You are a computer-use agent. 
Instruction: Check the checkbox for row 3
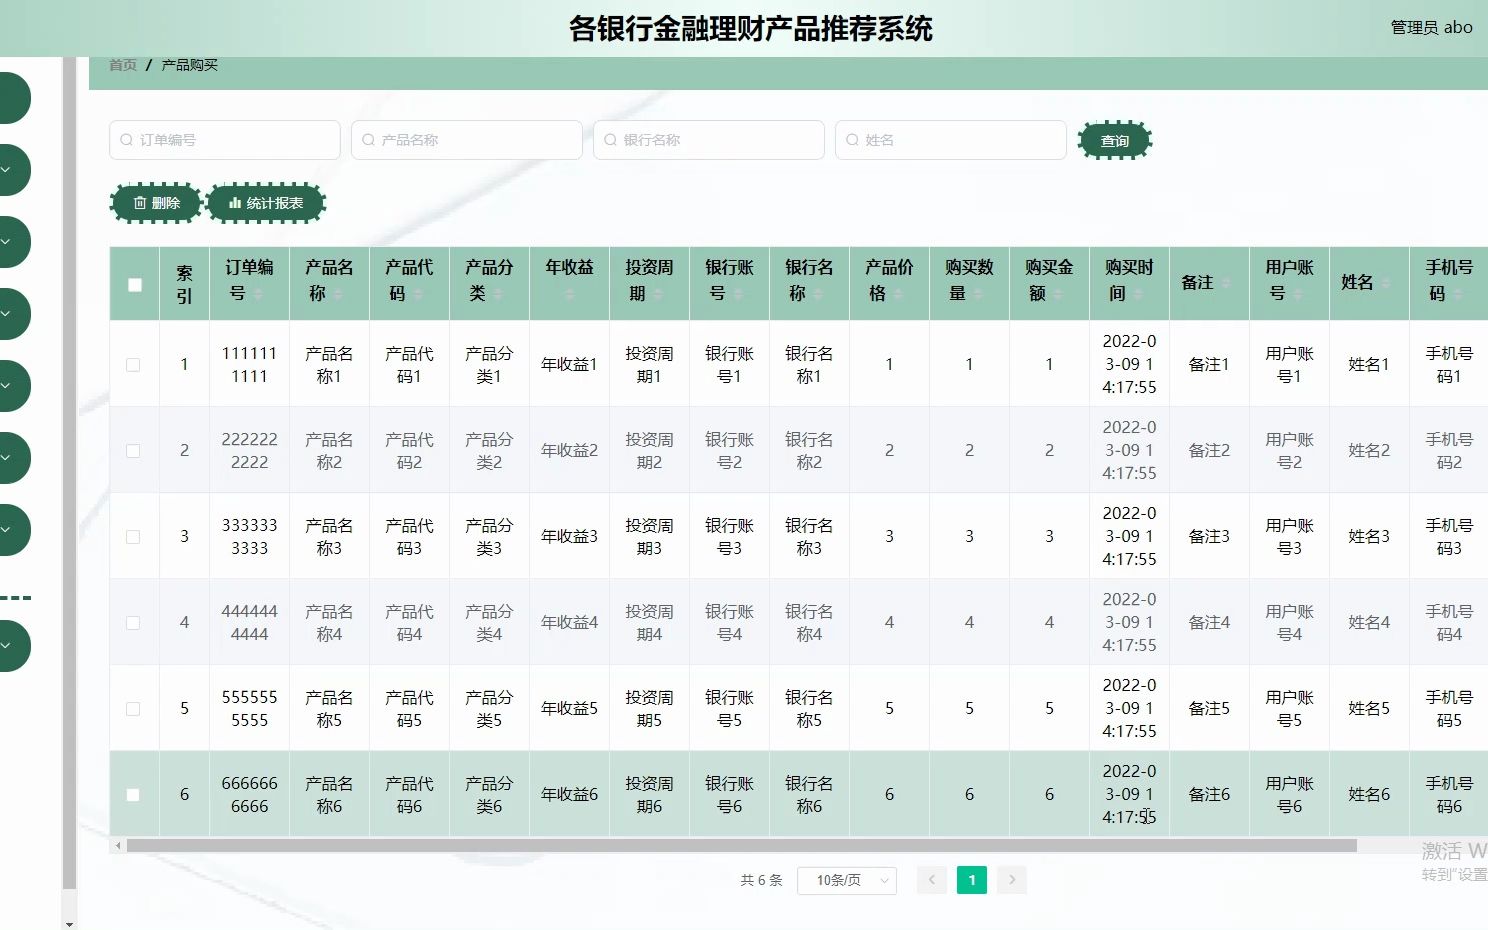(x=133, y=537)
